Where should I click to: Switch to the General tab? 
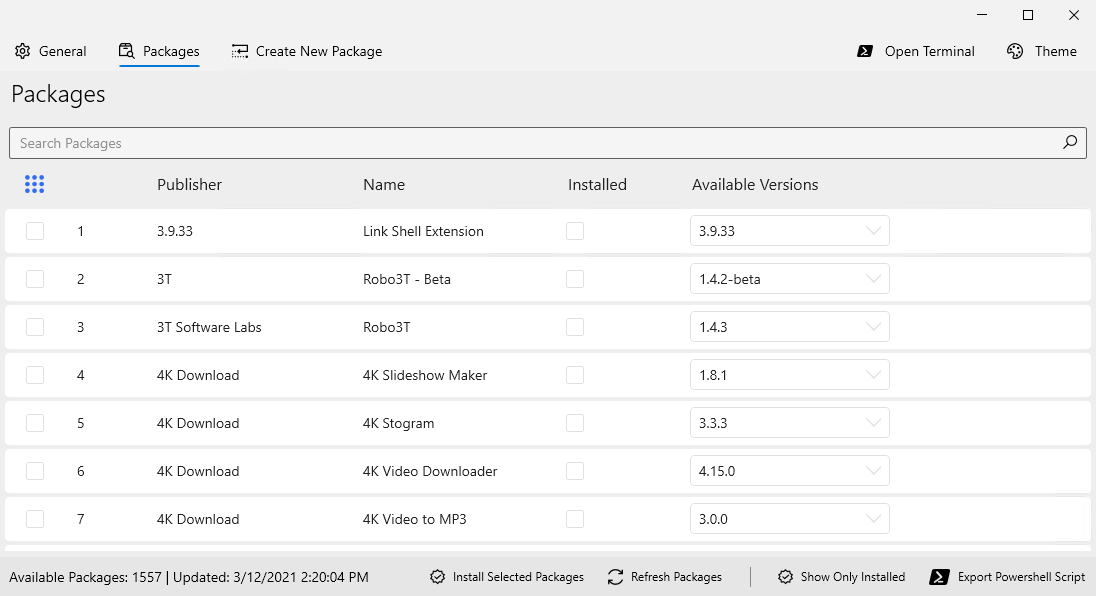50,51
